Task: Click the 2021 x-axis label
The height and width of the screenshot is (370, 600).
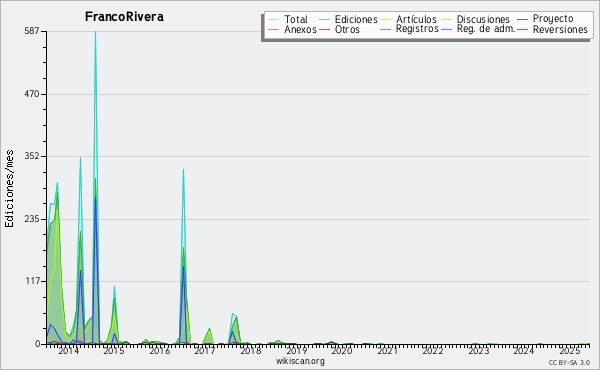Action: point(387,350)
